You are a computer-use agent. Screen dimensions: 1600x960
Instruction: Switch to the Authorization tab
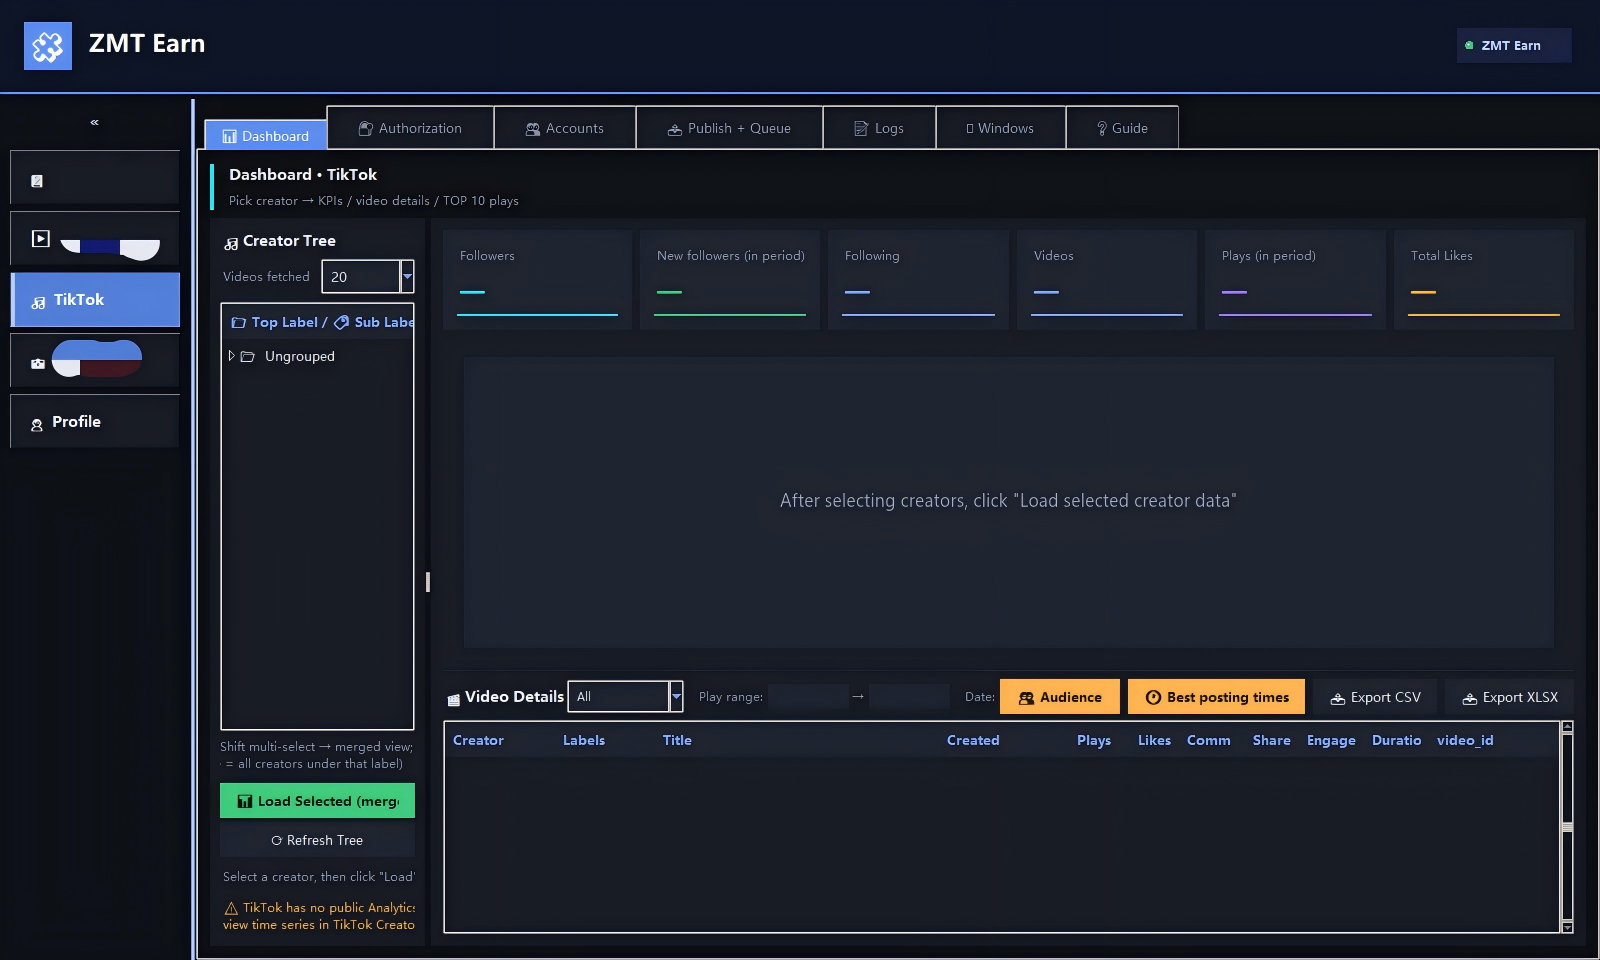coord(411,128)
